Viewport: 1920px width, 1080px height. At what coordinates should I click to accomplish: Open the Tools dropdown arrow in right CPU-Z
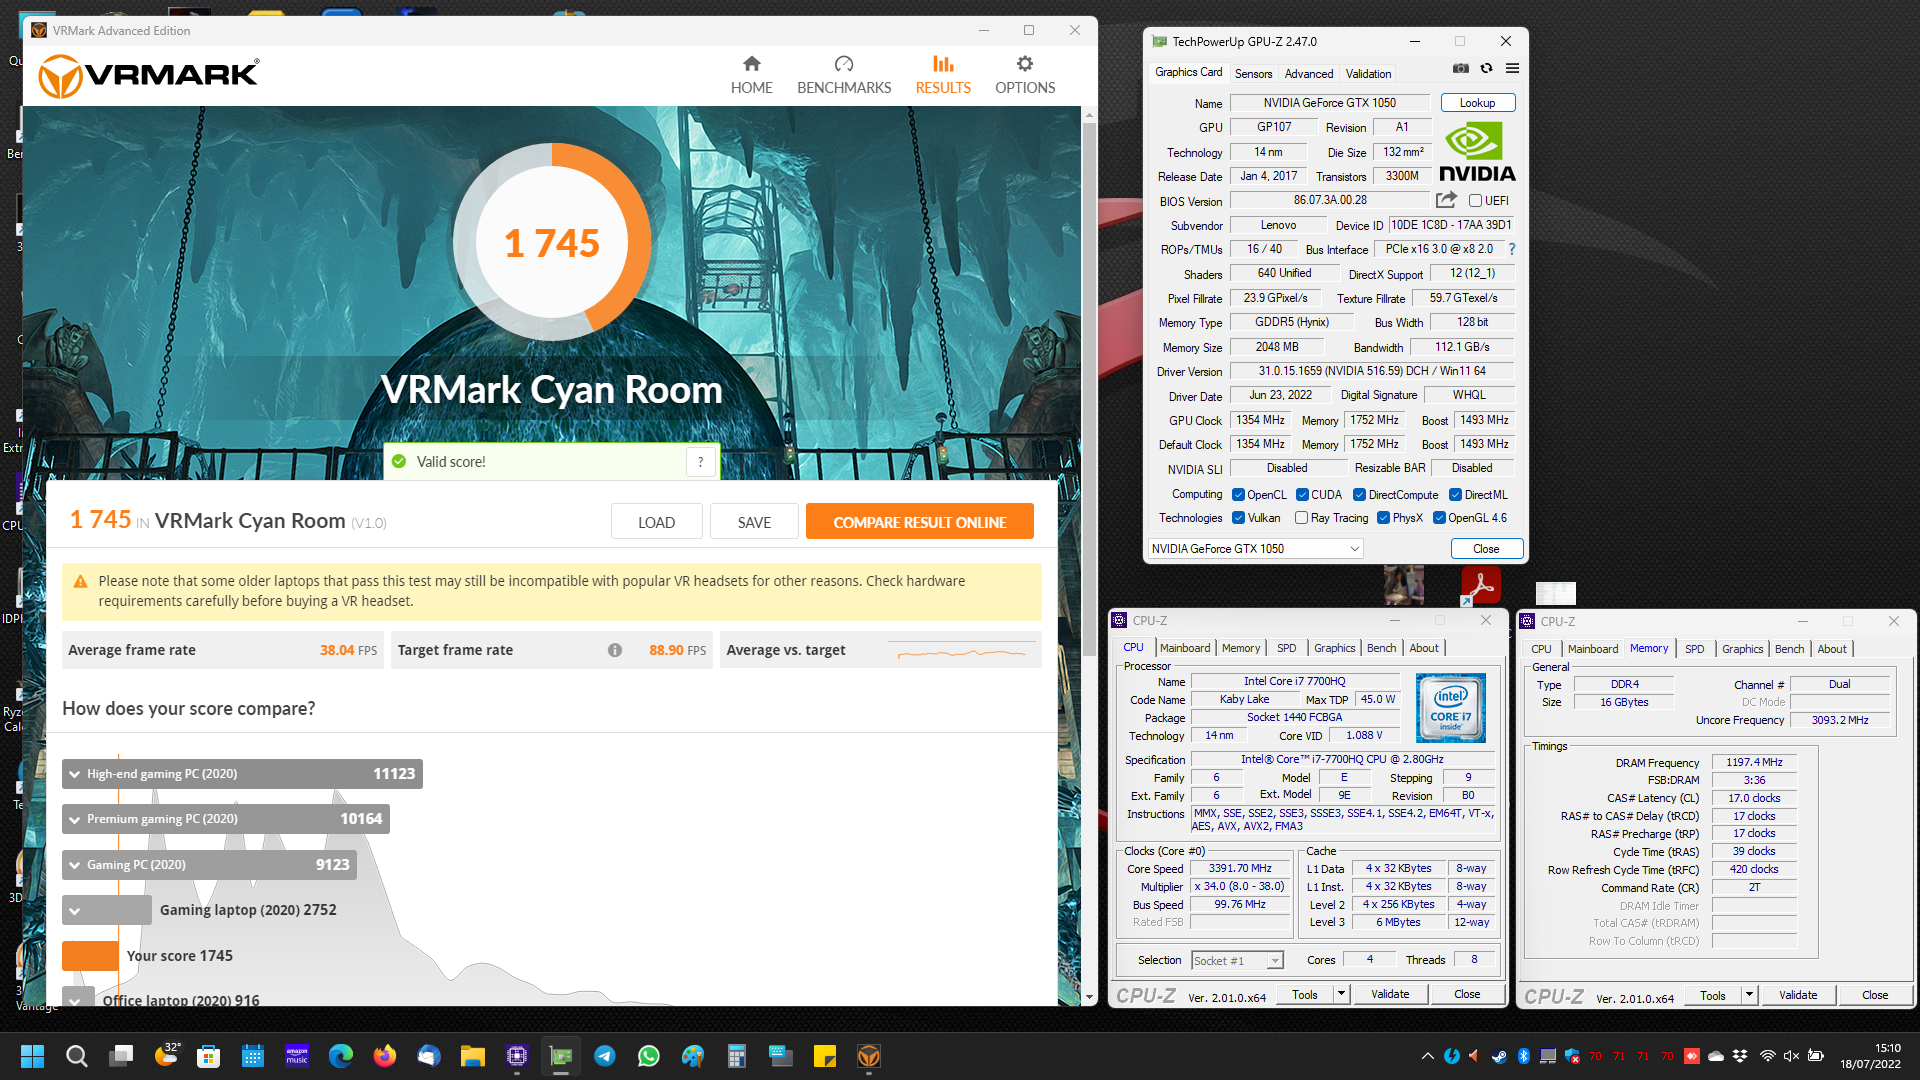point(1749,995)
